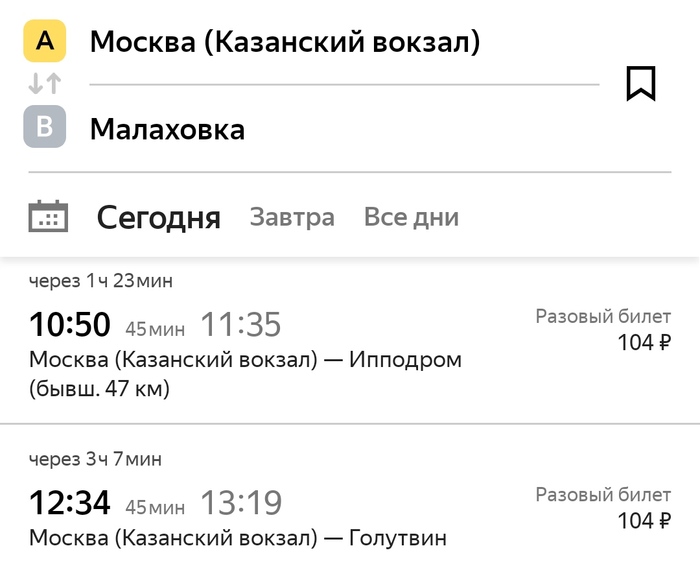
Task: Click the 11:35 arrival time
Action: 241,325
